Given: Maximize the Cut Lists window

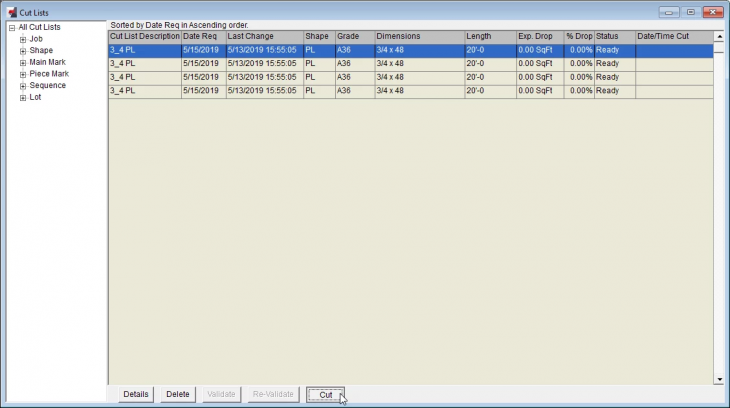Looking at the screenshot, I should 691,12.
